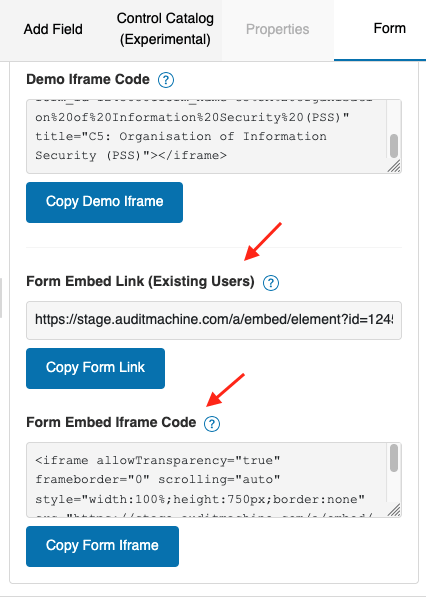Grab resize handle of Form Embed Iframe textarea
Image resolution: width=426 pixels, height=597 pixels.
pos(394,510)
